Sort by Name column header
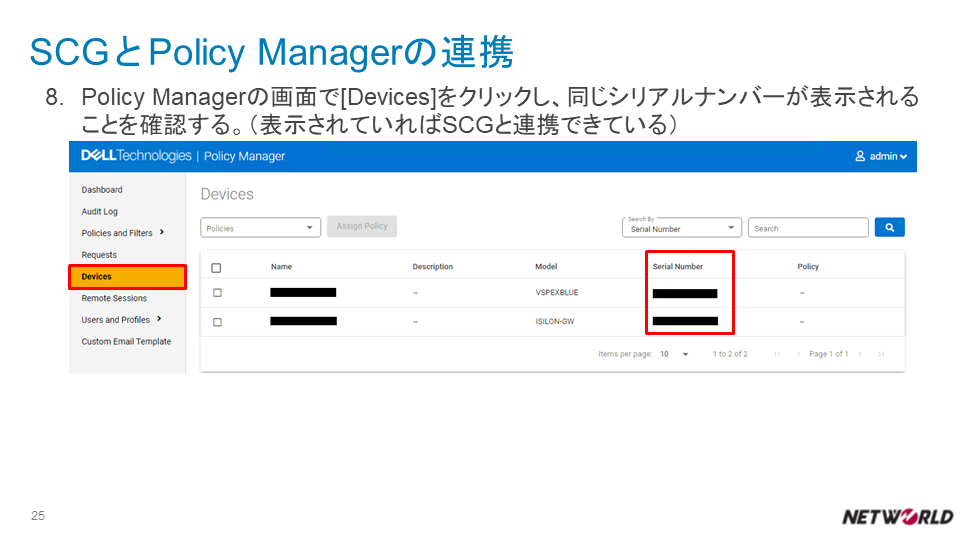Viewport: 960px width, 540px height. [x=281, y=266]
